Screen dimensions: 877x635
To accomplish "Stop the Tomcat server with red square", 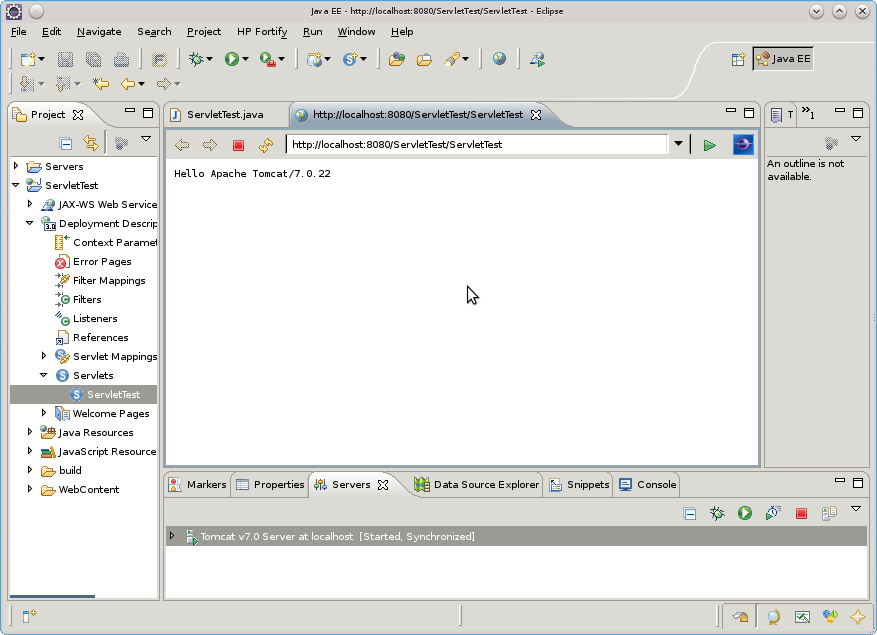I will [801, 514].
